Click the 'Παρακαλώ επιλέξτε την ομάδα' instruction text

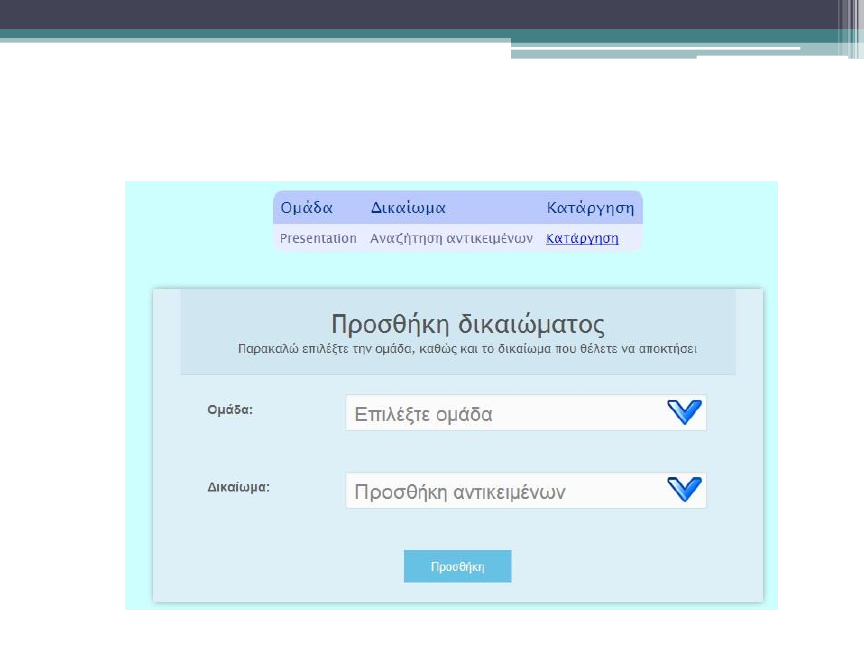[467, 350]
